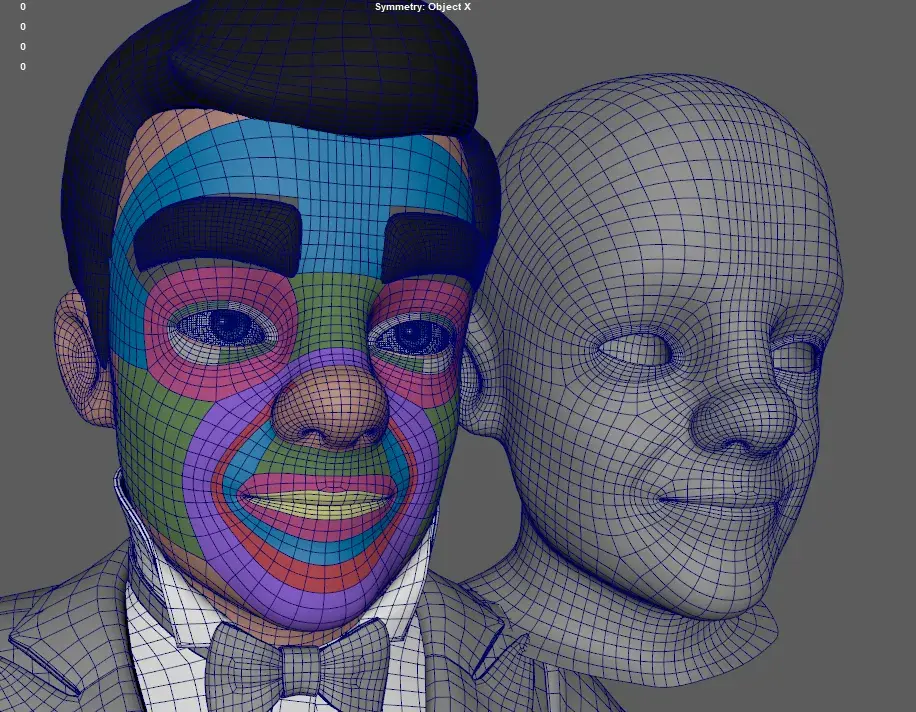Click the topmost "0" HUD counter value

pos(23,7)
